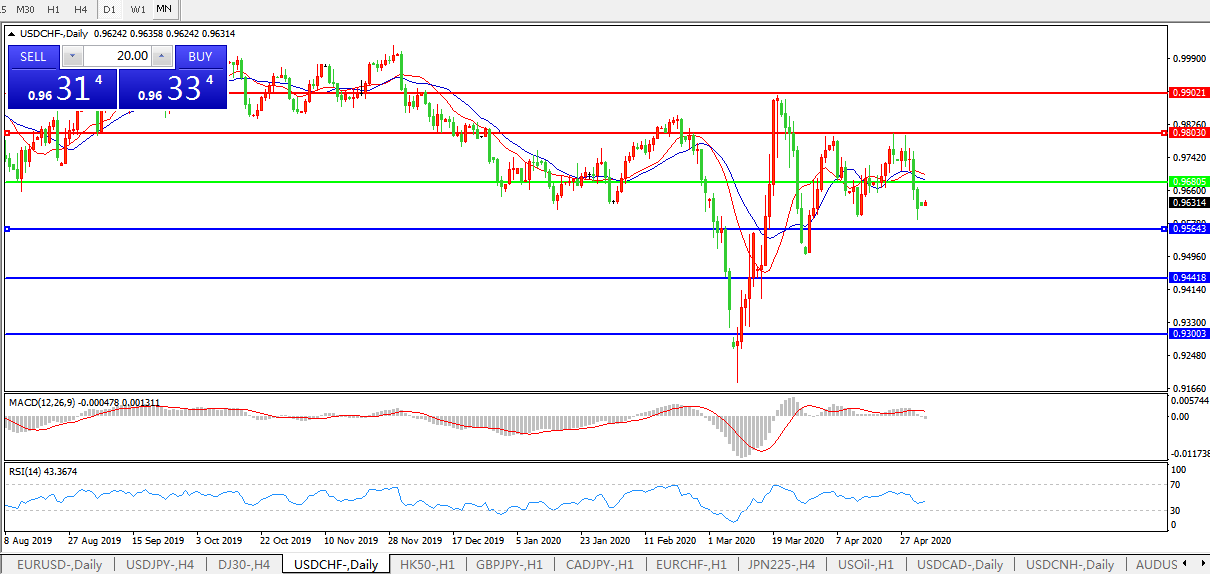Screen dimensions: 1210x574
Task: Select the H1 timeframe button
Action: tap(54, 9)
